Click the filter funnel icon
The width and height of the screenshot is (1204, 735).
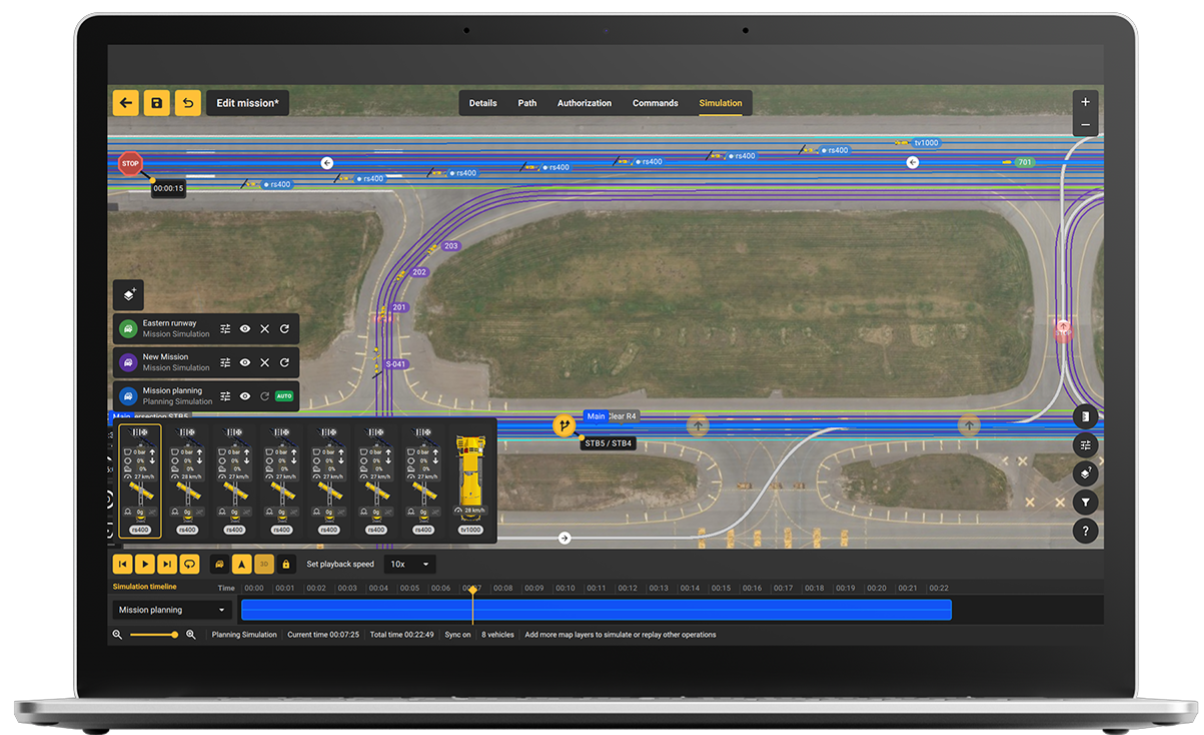point(1085,502)
